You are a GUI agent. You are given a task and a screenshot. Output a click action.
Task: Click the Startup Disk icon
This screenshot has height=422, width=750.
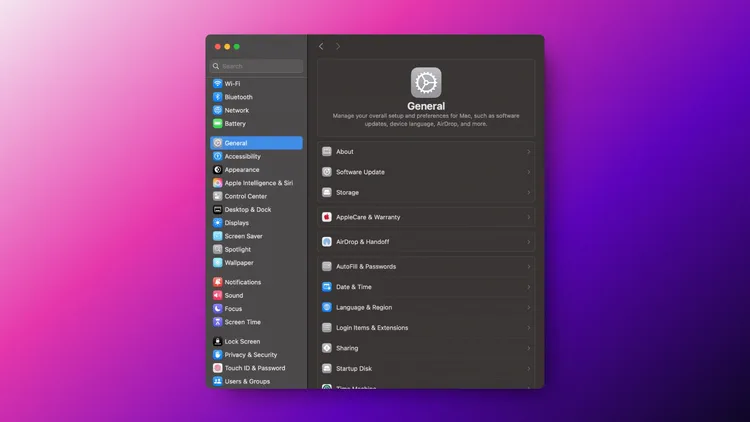(327, 368)
